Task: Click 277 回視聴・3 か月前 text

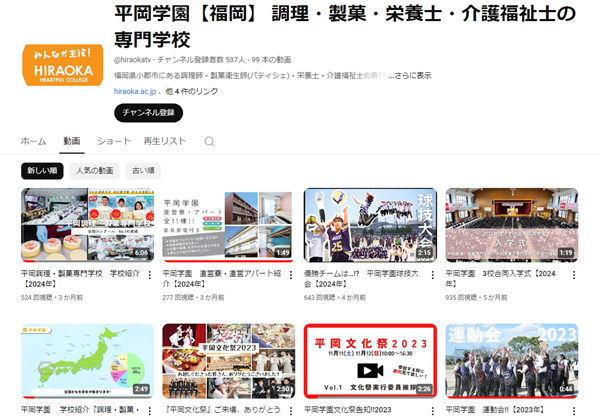Action: pos(193,297)
